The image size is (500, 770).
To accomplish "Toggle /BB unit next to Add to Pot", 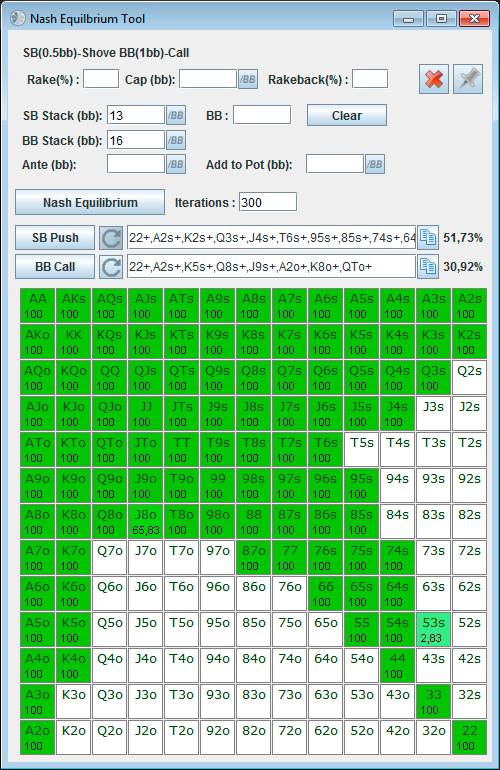I will 375,164.
